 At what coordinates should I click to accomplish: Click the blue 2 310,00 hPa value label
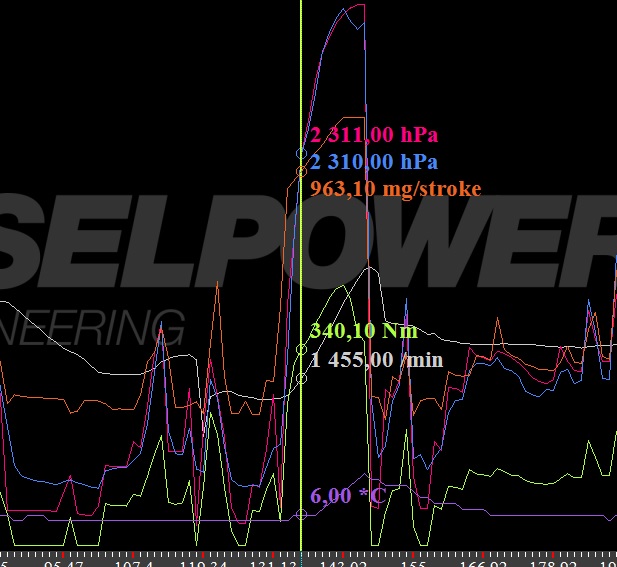click(374, 162)
